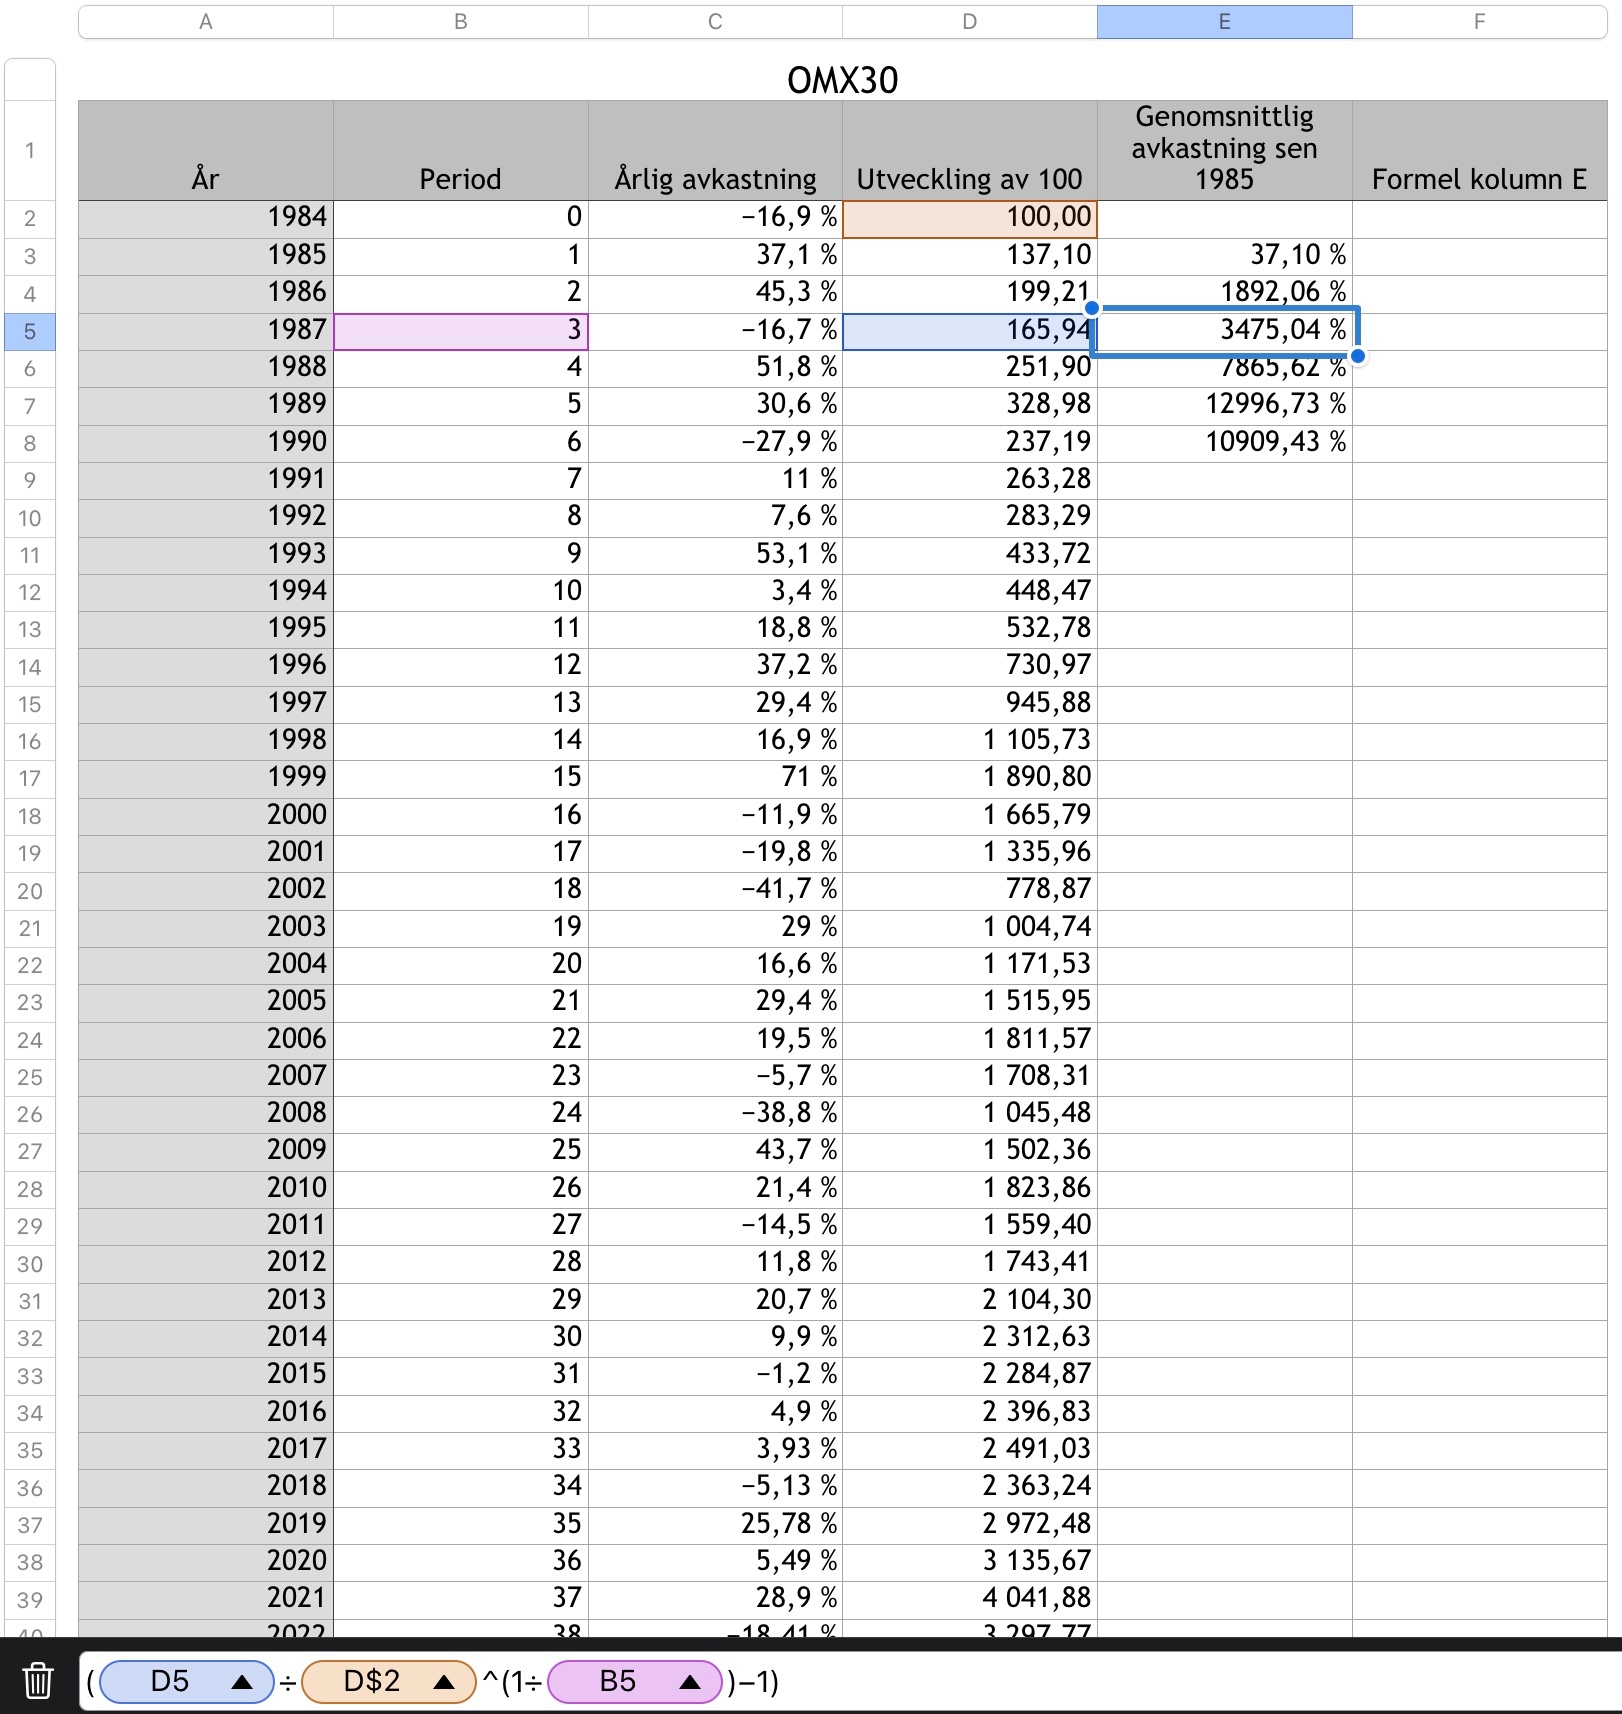This screenshot has width=1622, height=1714.
Task: Select column F header
Action: pyautogui.click(x=1480, y=22)
